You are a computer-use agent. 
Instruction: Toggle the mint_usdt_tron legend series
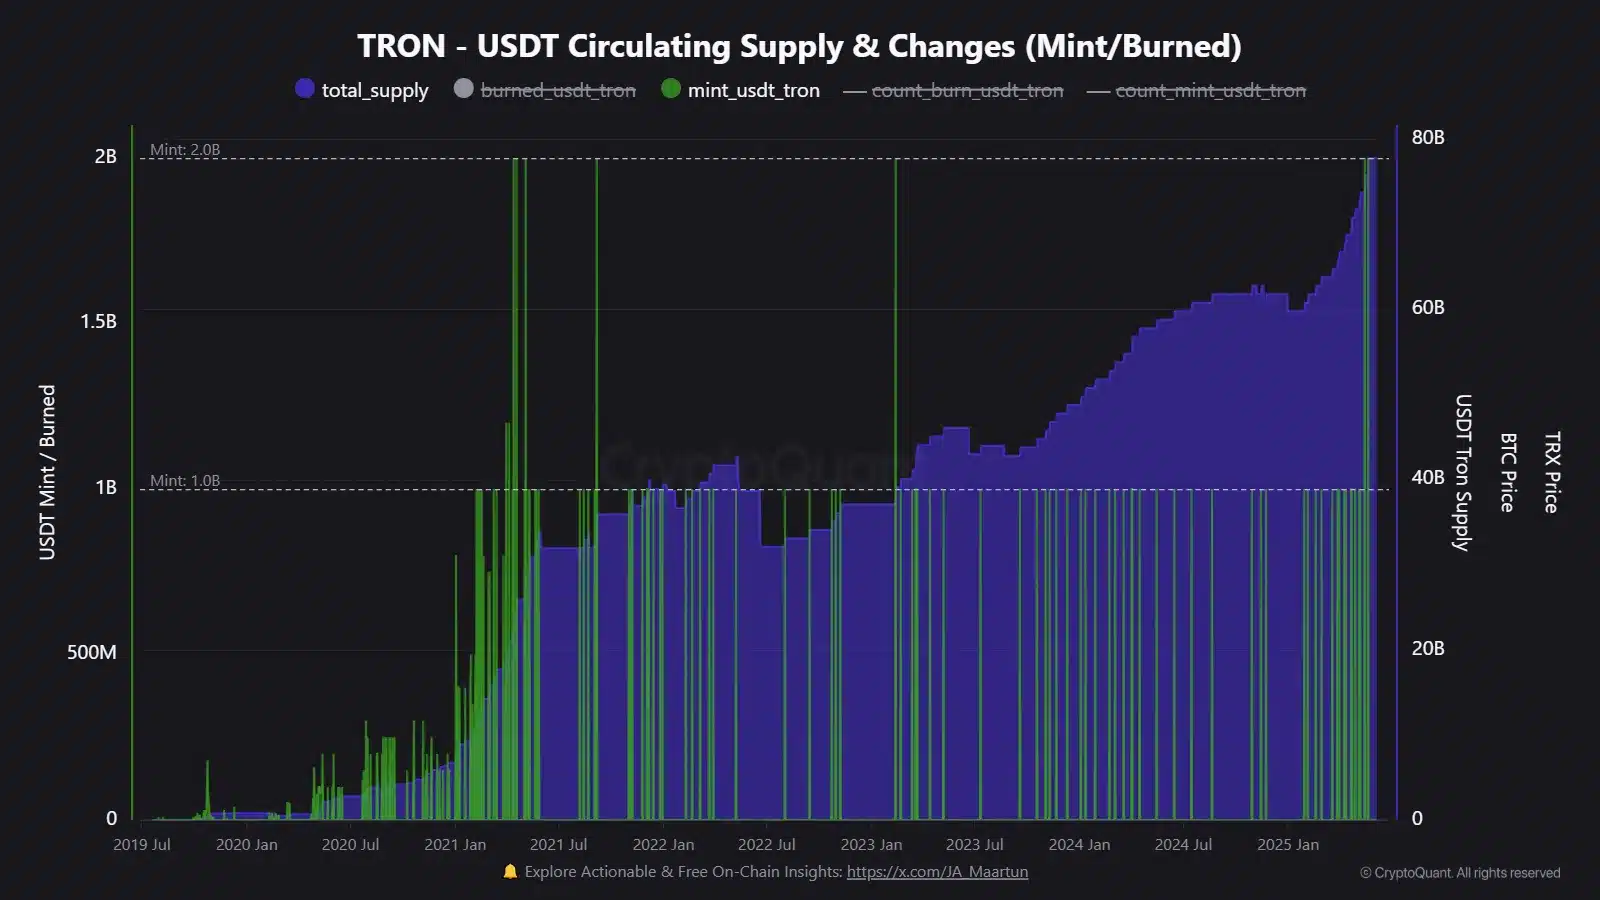[x=741, y=90]
